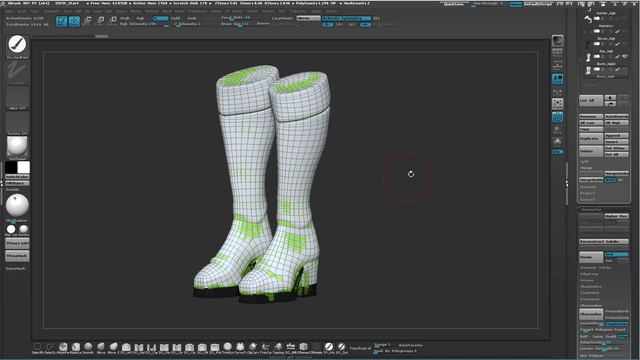Open the material sphere picker
This screenshot has width=640, height=360.
point(17,147)
